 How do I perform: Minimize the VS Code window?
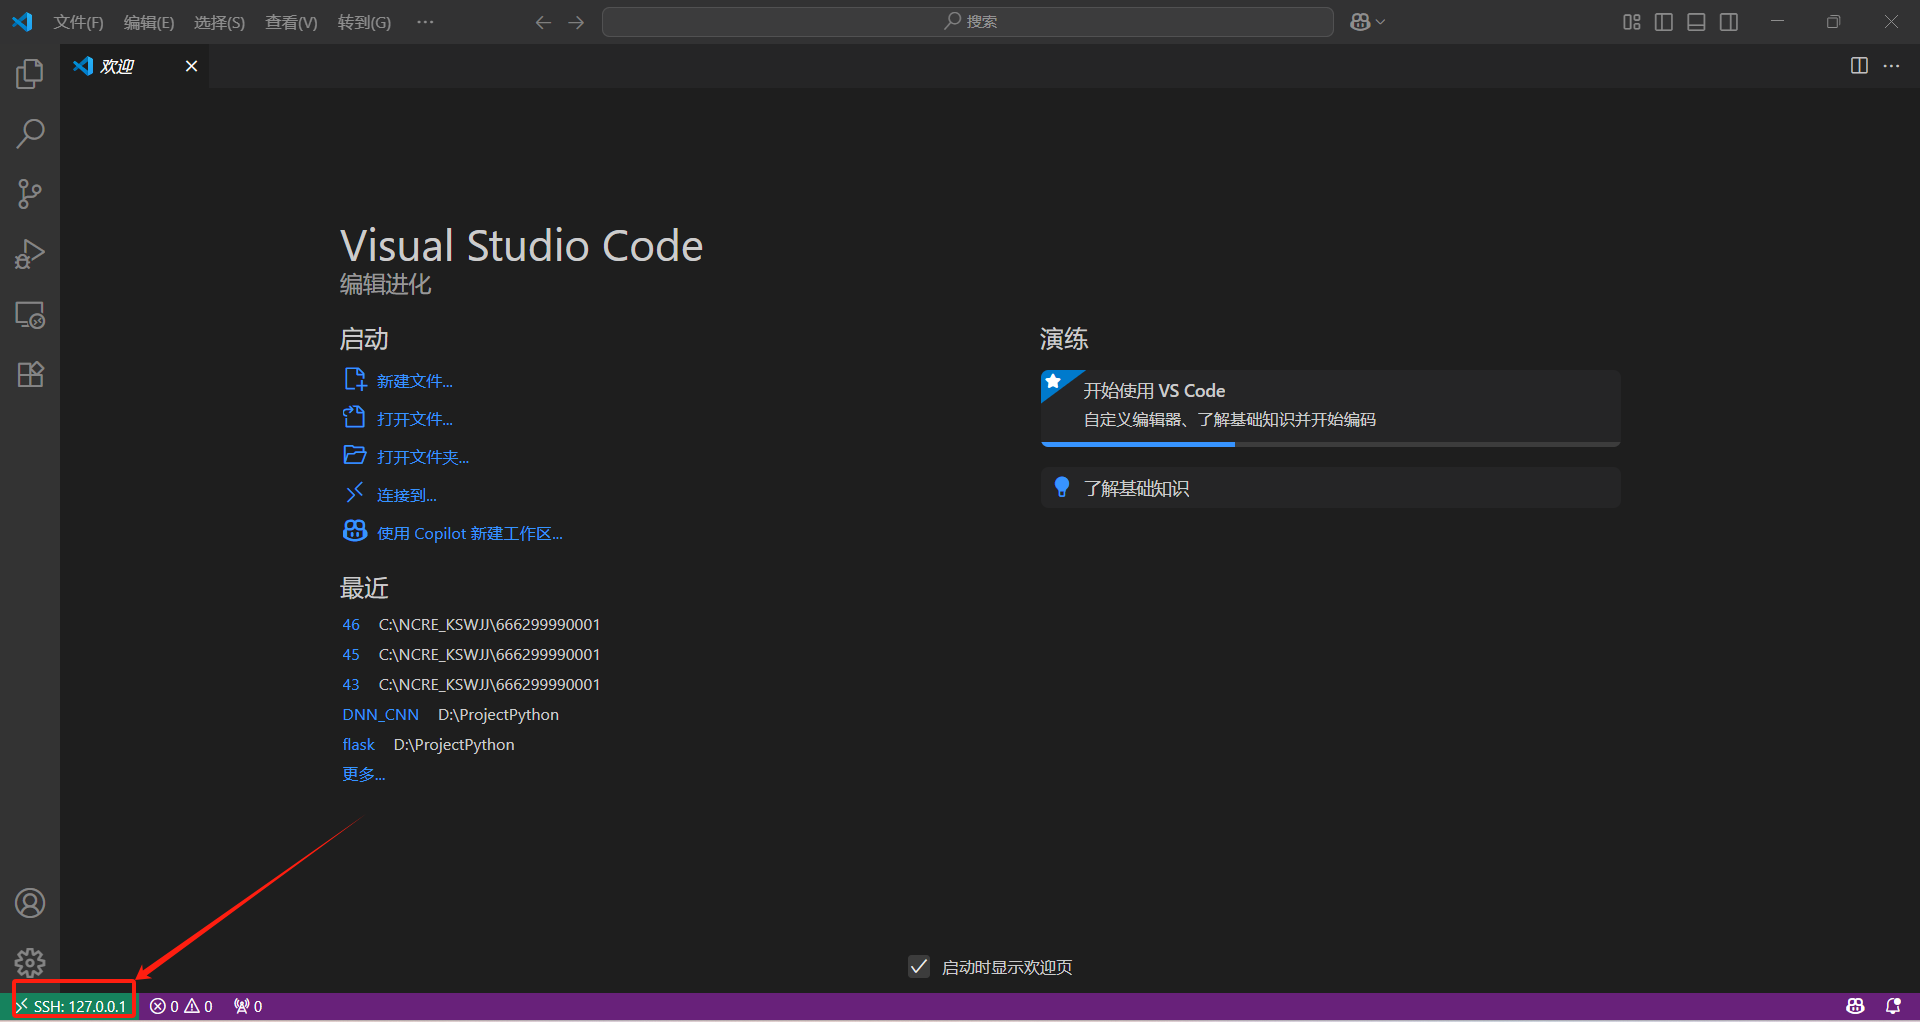click(x=1777, y=22)
